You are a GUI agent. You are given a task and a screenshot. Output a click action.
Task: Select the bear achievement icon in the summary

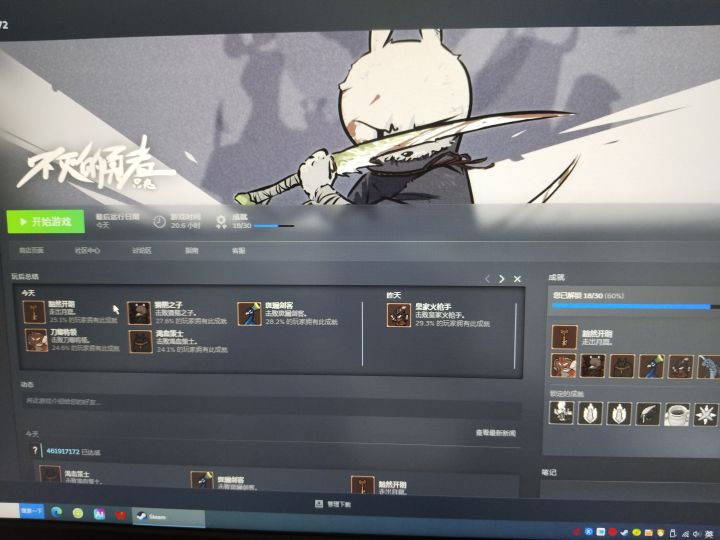pos(139,313)
